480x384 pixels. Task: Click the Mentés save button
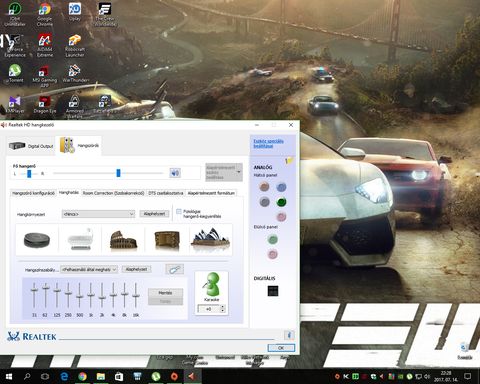coord(165,293)
